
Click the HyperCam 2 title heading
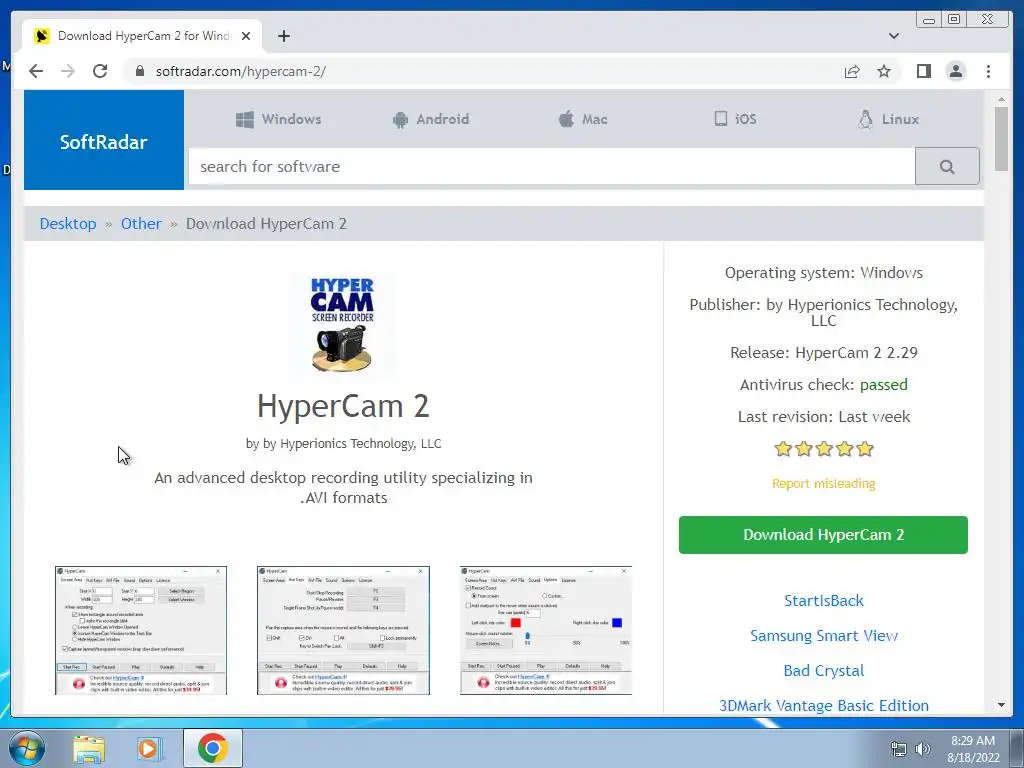pos(343,406)
